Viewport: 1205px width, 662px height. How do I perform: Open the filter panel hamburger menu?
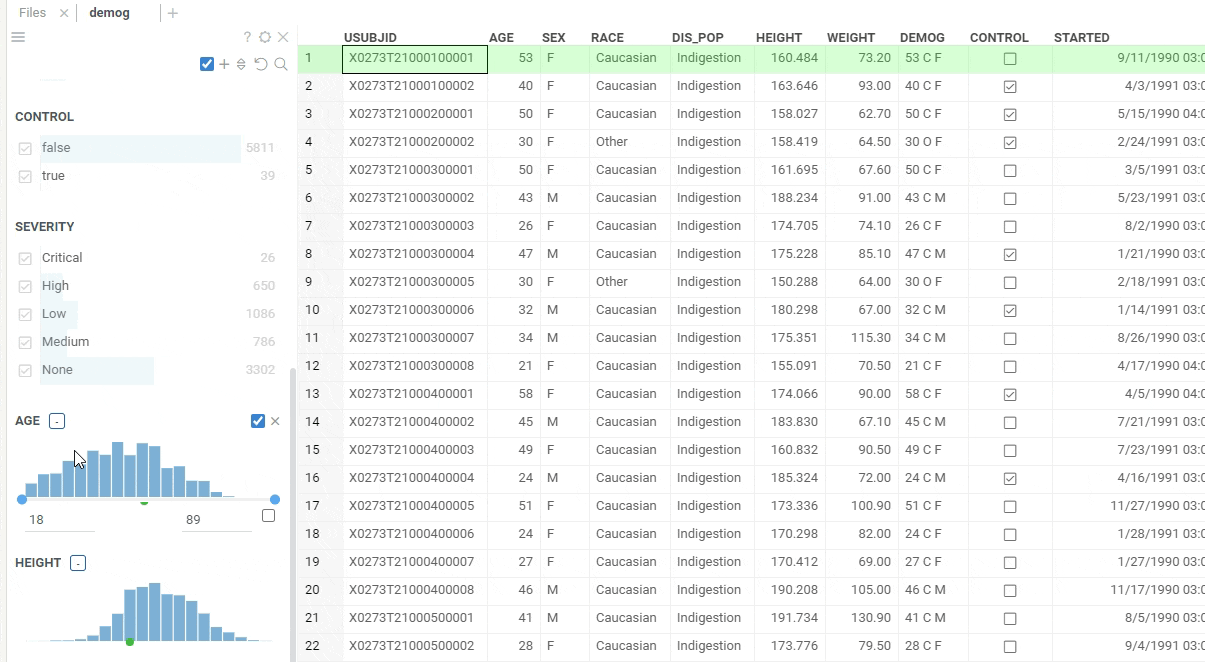[17, 37]
